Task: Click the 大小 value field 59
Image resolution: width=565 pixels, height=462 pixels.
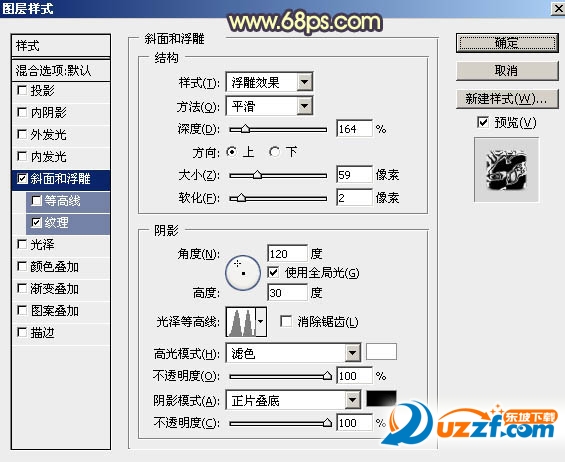Action: (x=354, y=175)
